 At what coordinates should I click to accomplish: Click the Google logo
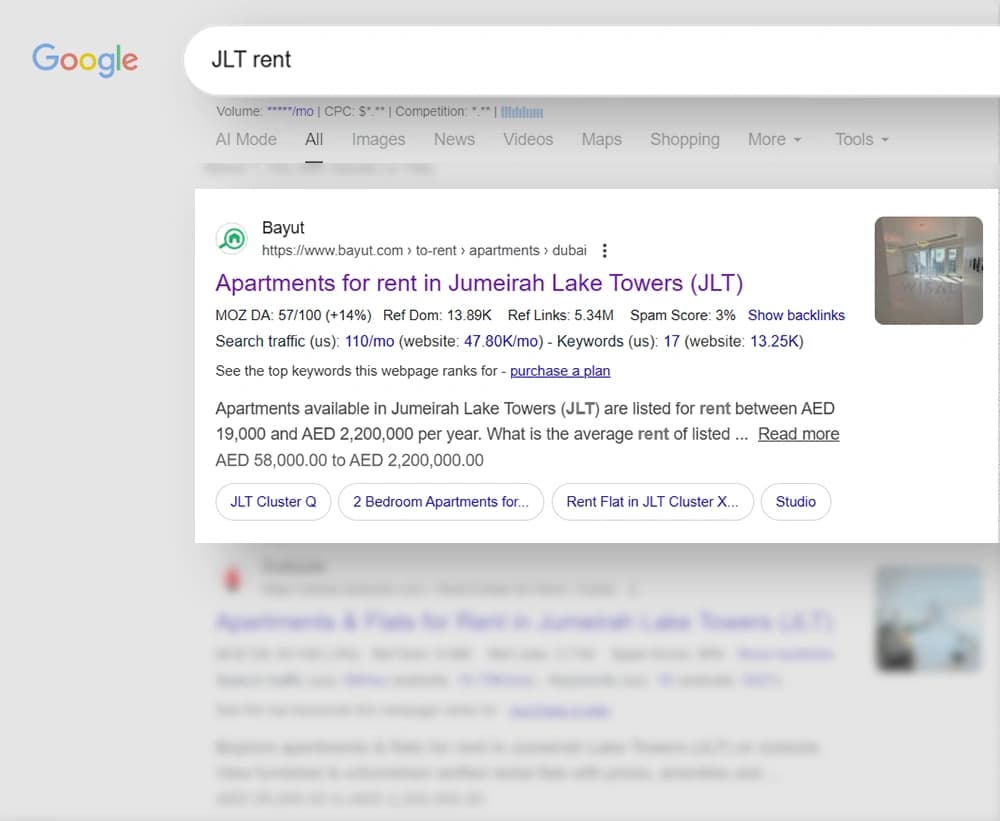[85, 60]
